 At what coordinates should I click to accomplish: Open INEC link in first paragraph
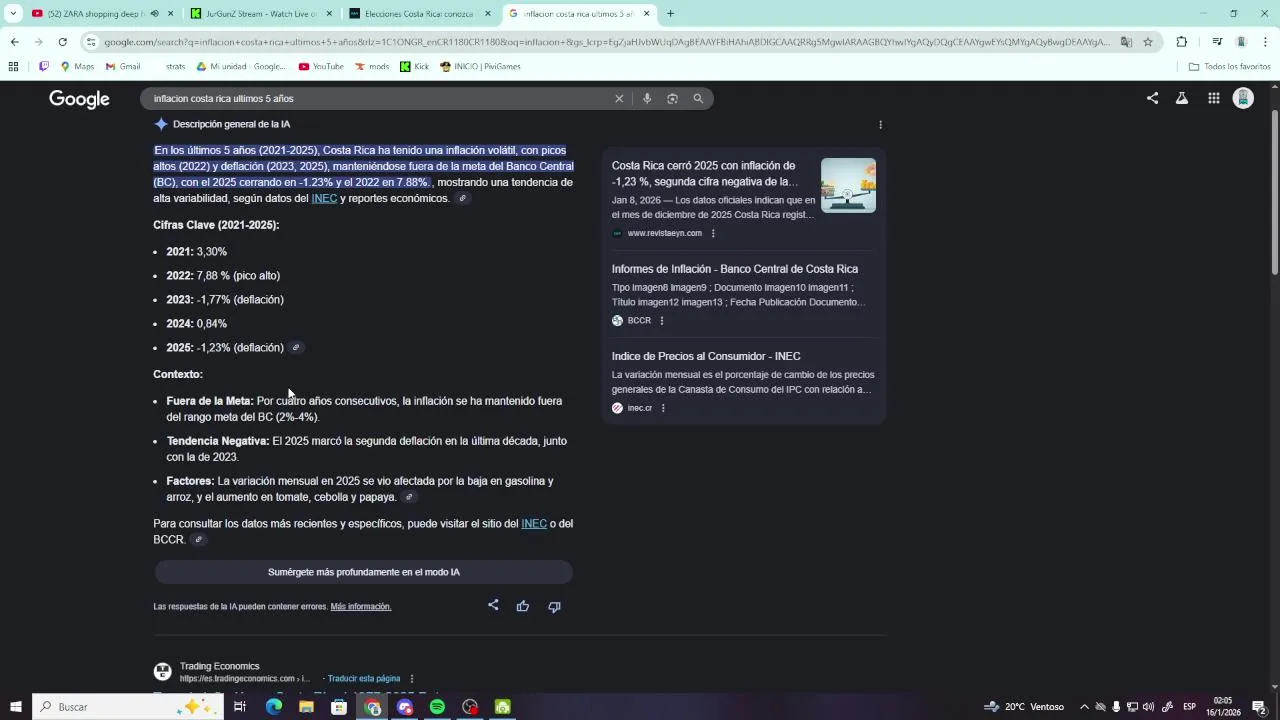(x=324, y=199)
